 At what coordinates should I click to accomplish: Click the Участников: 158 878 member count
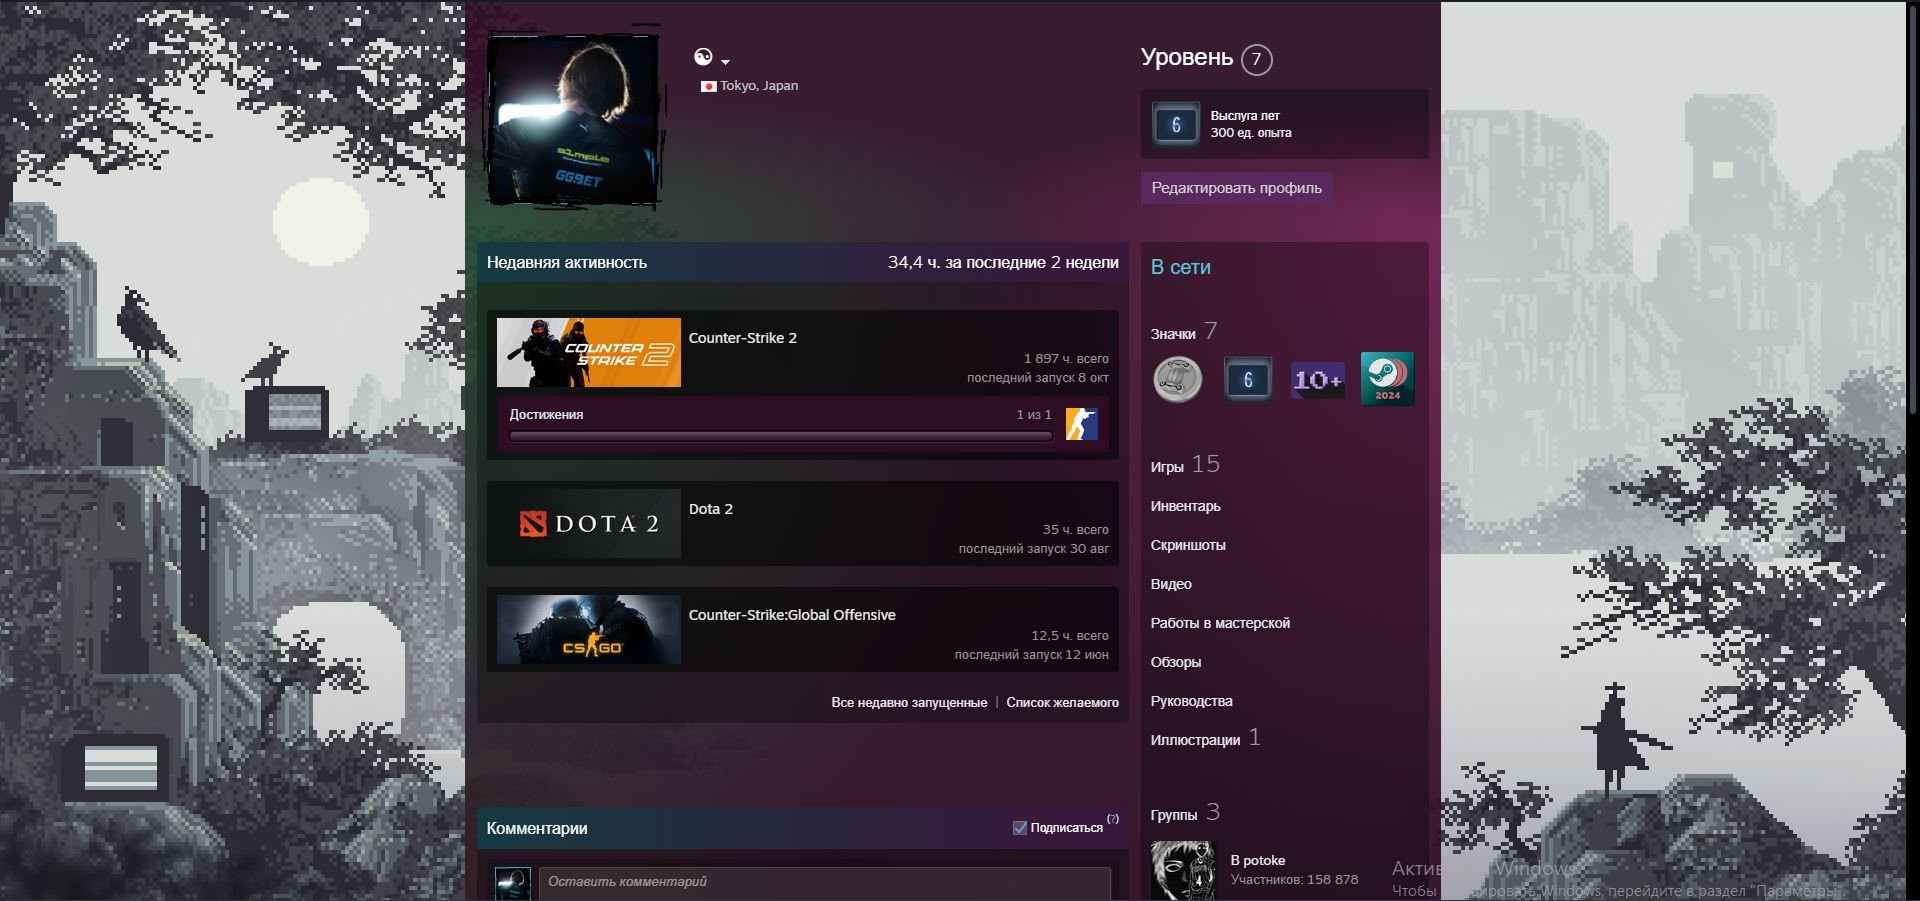1294,880
